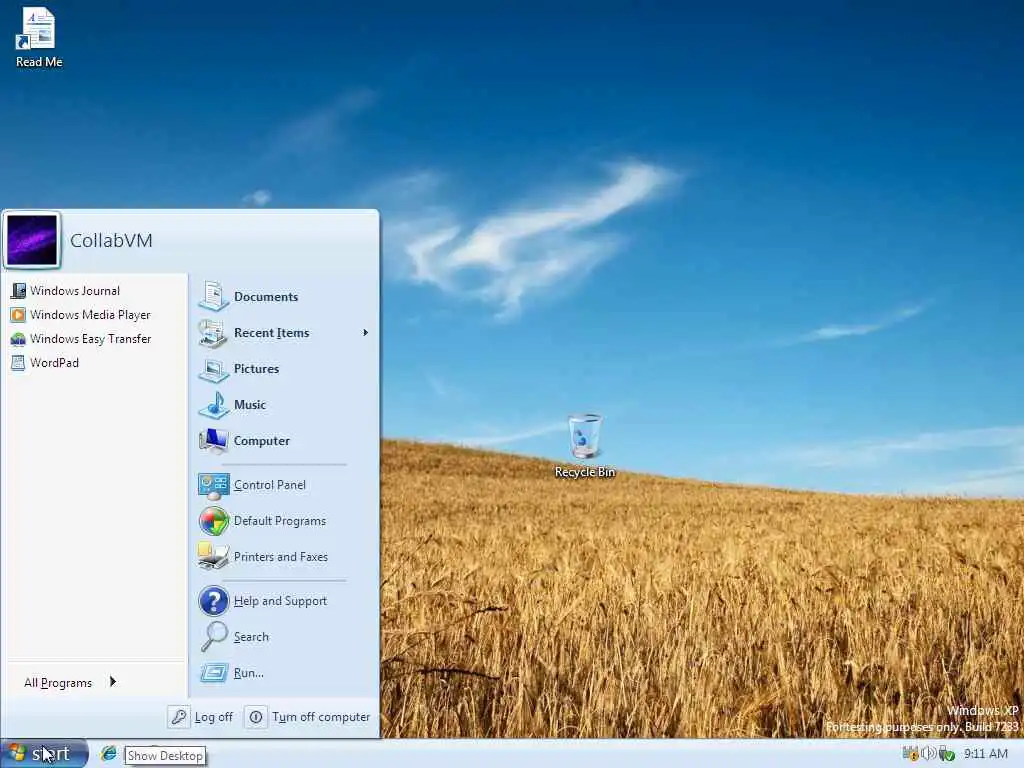Viewport: 1024px width, 768px height.
Task: Click the Log off button
Action: (x=200, y=717)
